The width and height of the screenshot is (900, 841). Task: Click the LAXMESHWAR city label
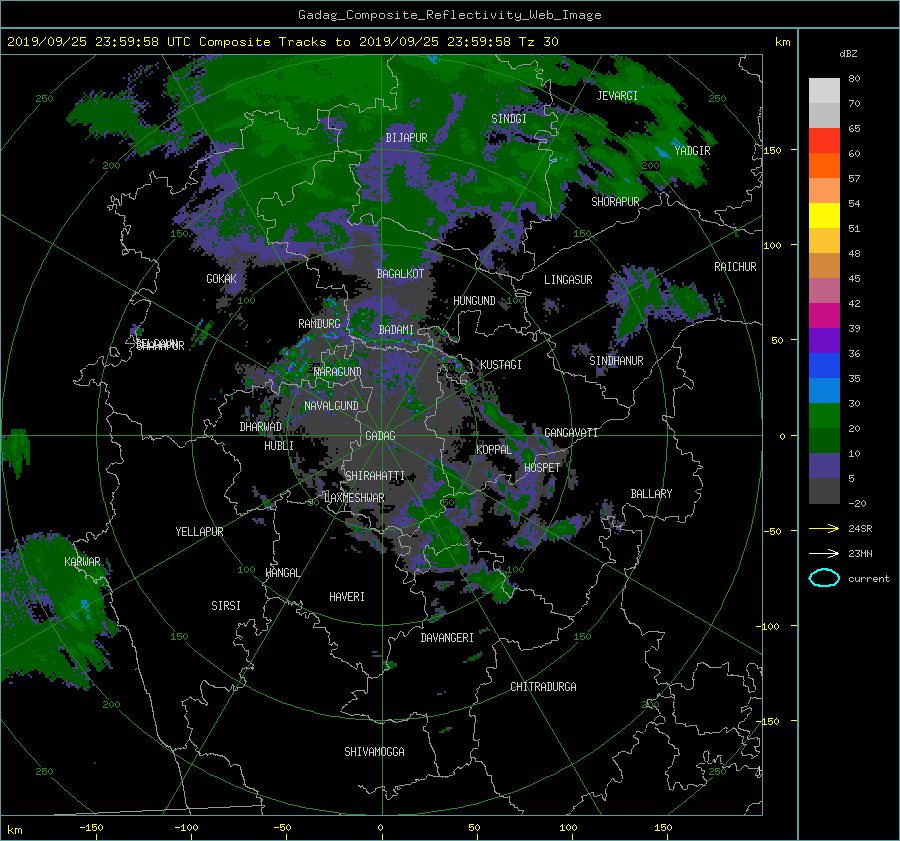(354, 498)
